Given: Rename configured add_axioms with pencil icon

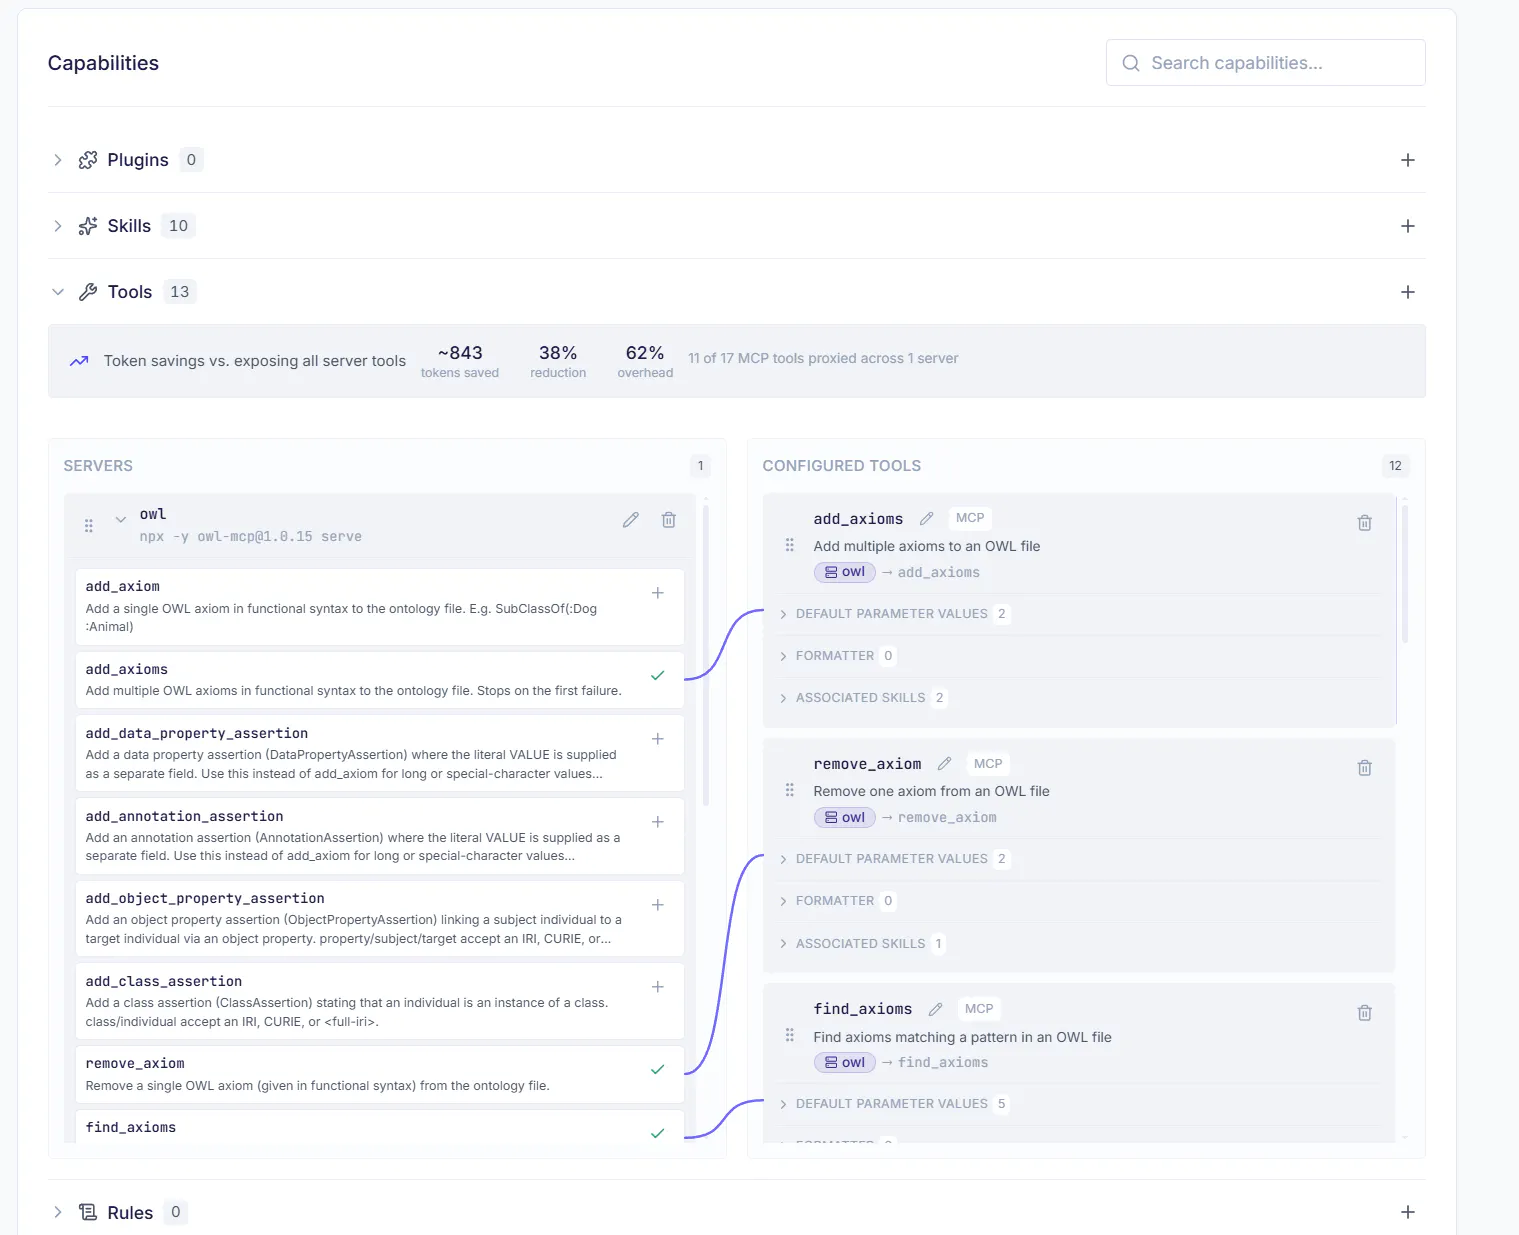Looking at the screenshot, I should [x=927, y=518].
